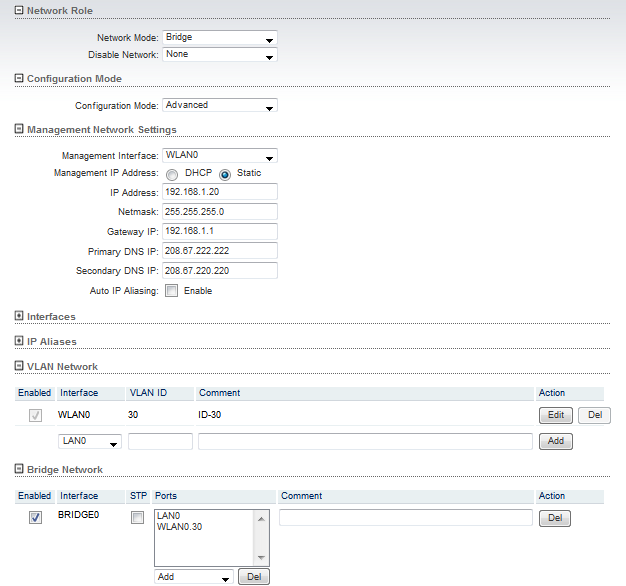The height and width of the screenshot is (586, 626).
Task: Enable Auto IP Aliasing checkbox
Action: 171,291
